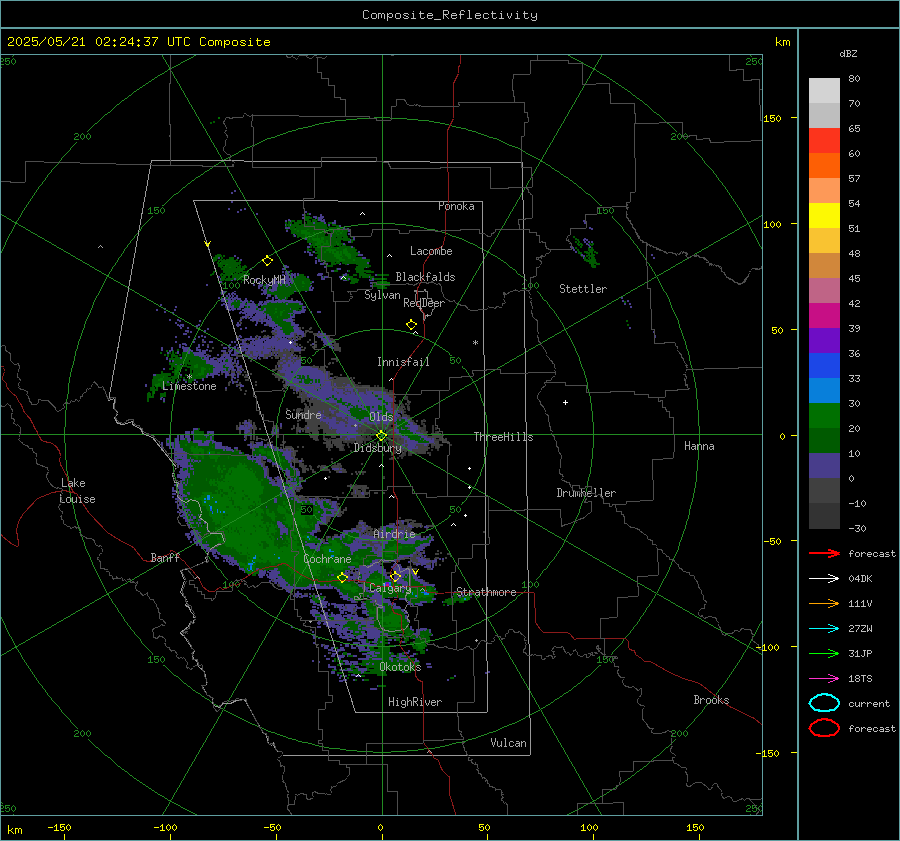Click the red forecast arrow icon
The width and height of the screenshot is (900, 841).
coord(824,553)
